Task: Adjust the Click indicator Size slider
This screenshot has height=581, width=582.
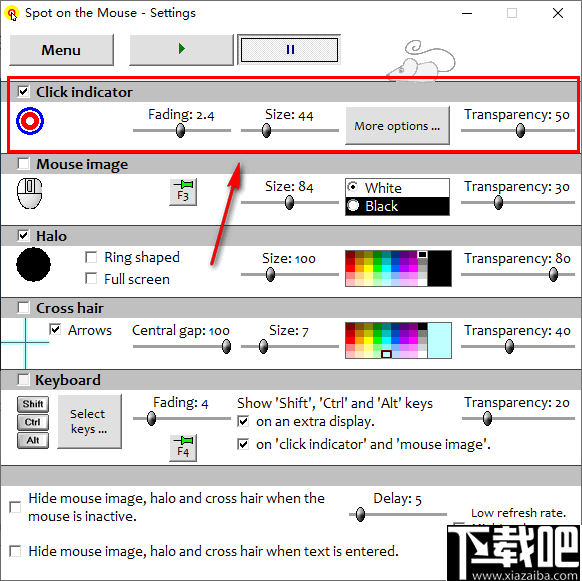Action: [266, 131]
